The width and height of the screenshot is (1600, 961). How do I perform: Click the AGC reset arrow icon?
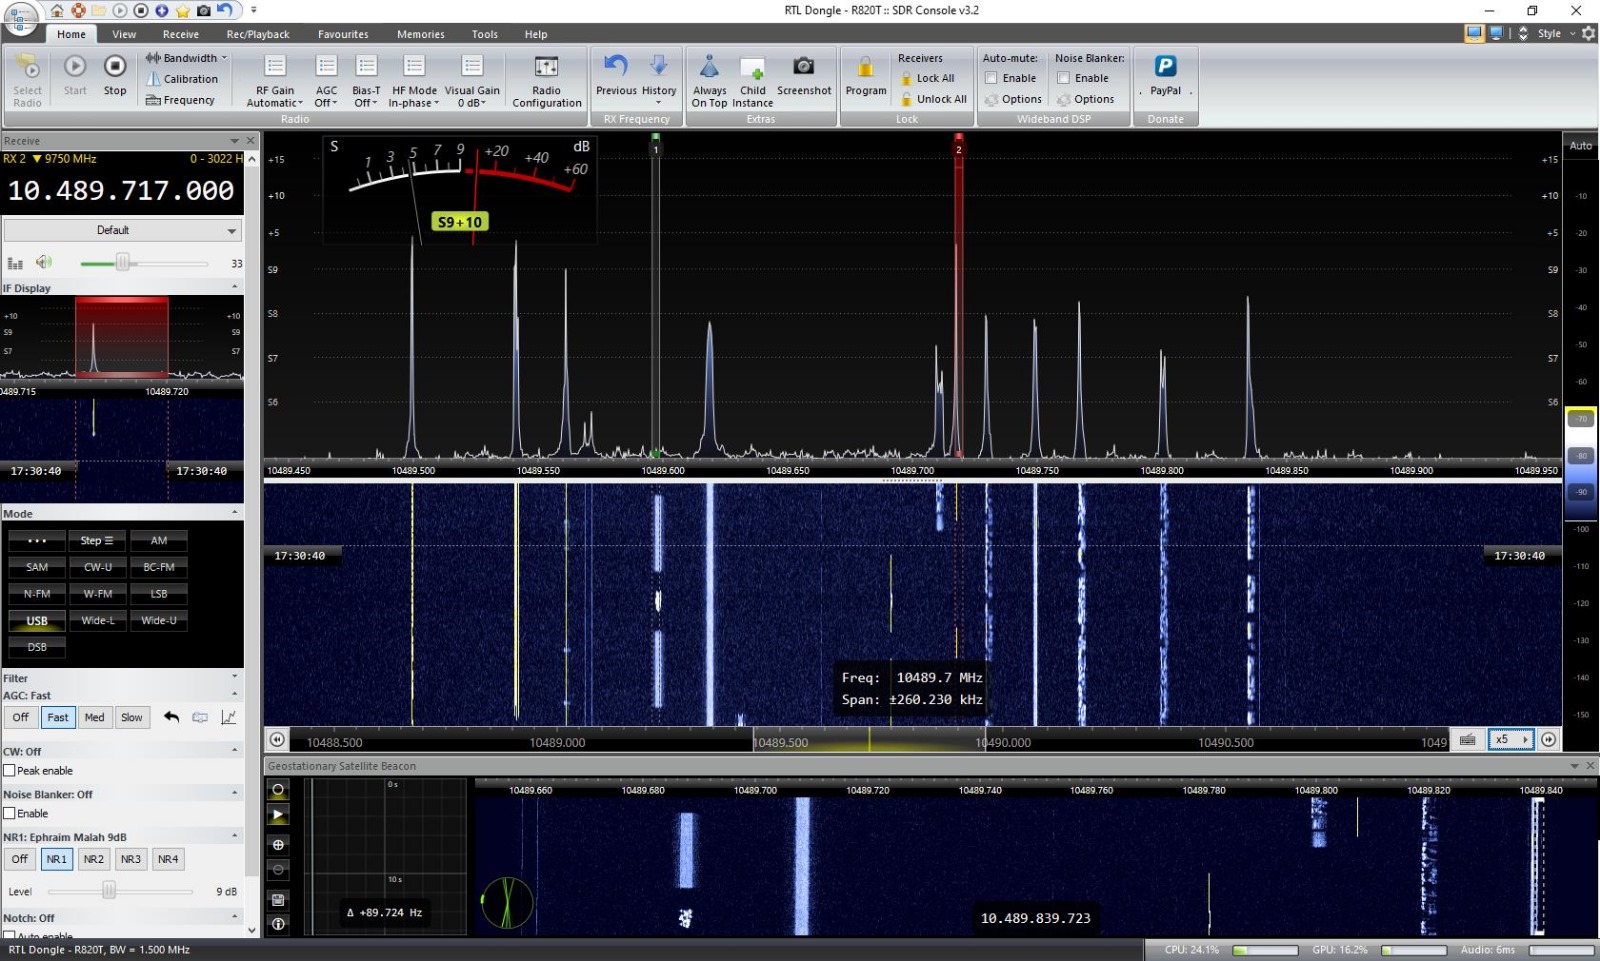(x=172, y=717)
